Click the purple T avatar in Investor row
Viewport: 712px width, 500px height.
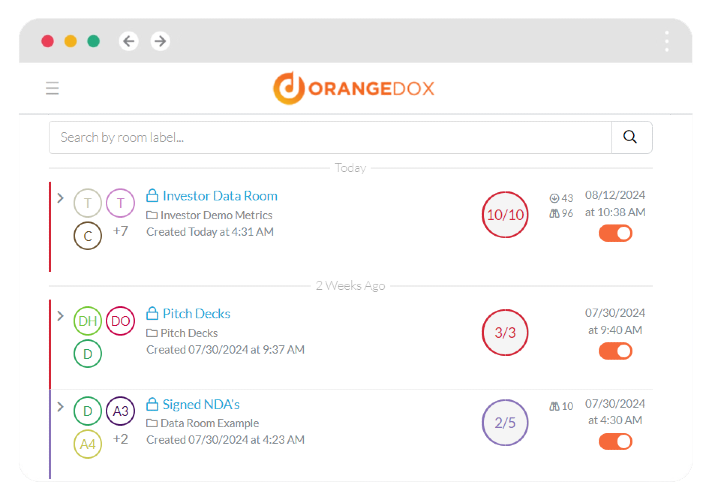pos(120,203)
